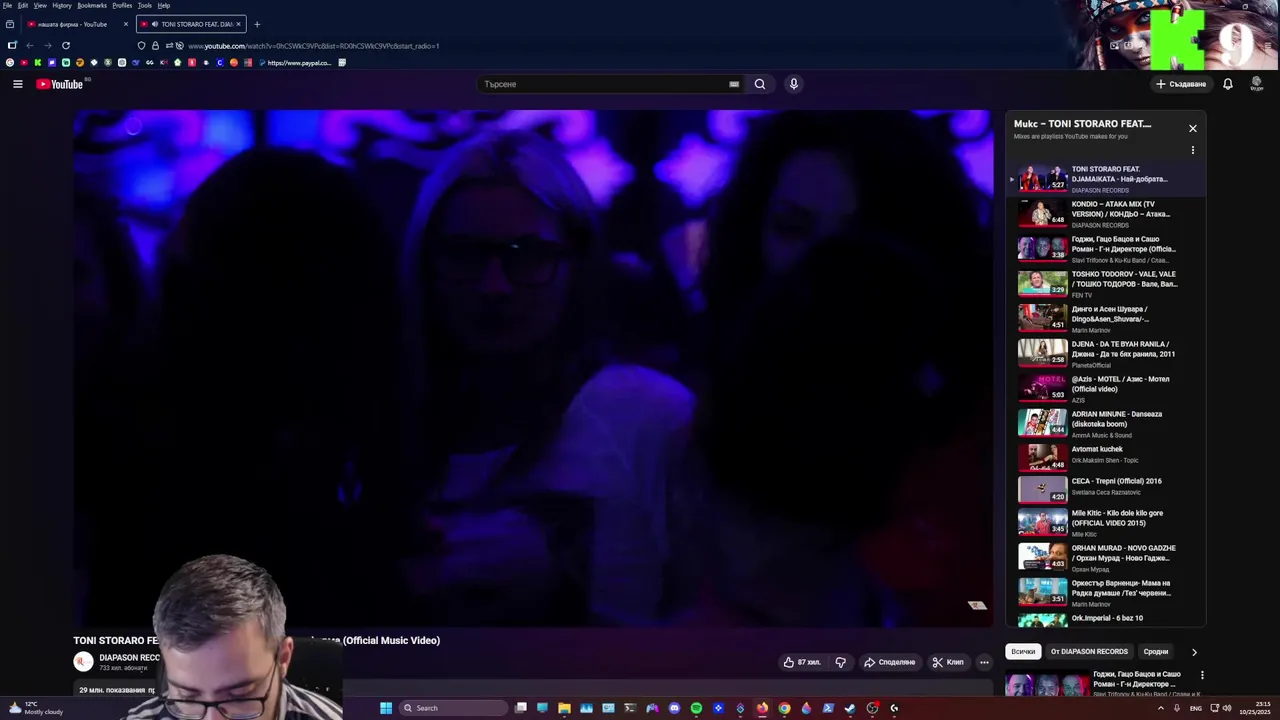Show hidden system tray icons chevron

coord(1160,708)
